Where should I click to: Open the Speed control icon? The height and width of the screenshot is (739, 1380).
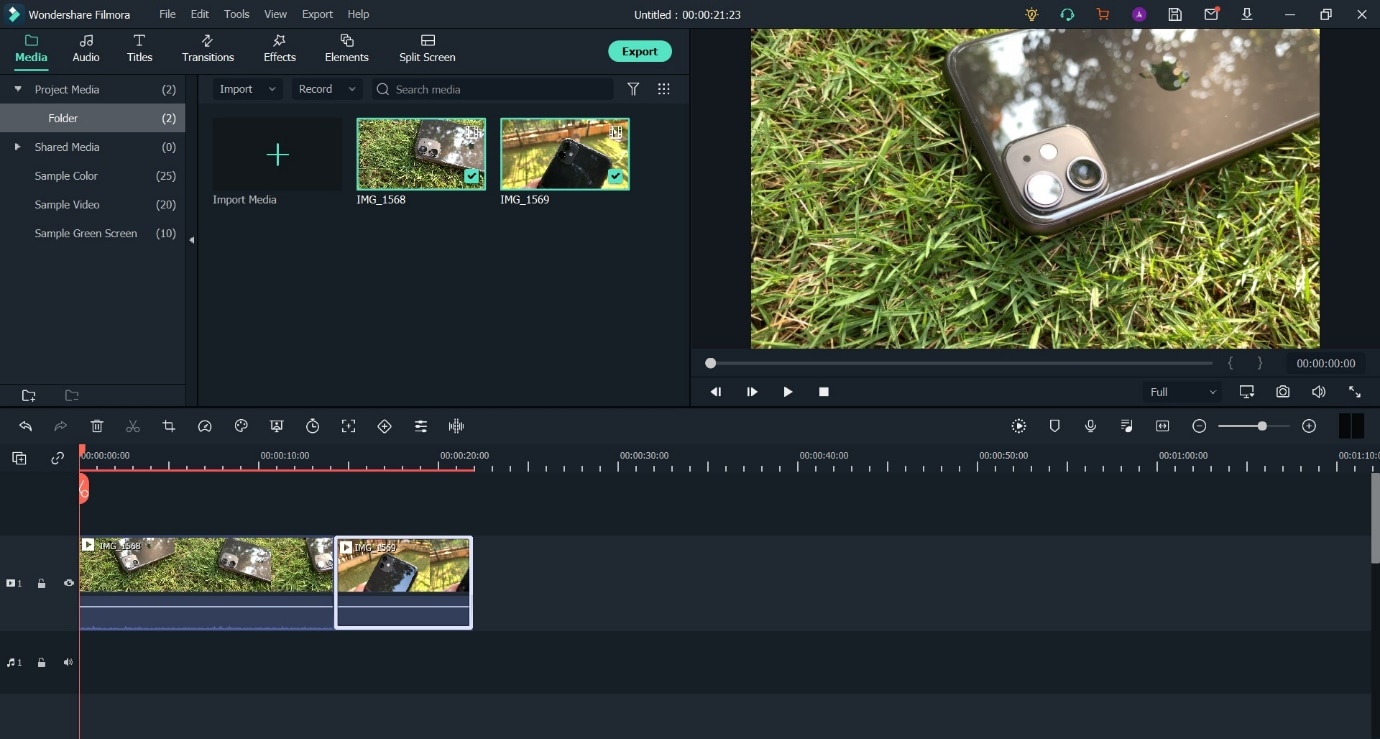pos(205,426)
